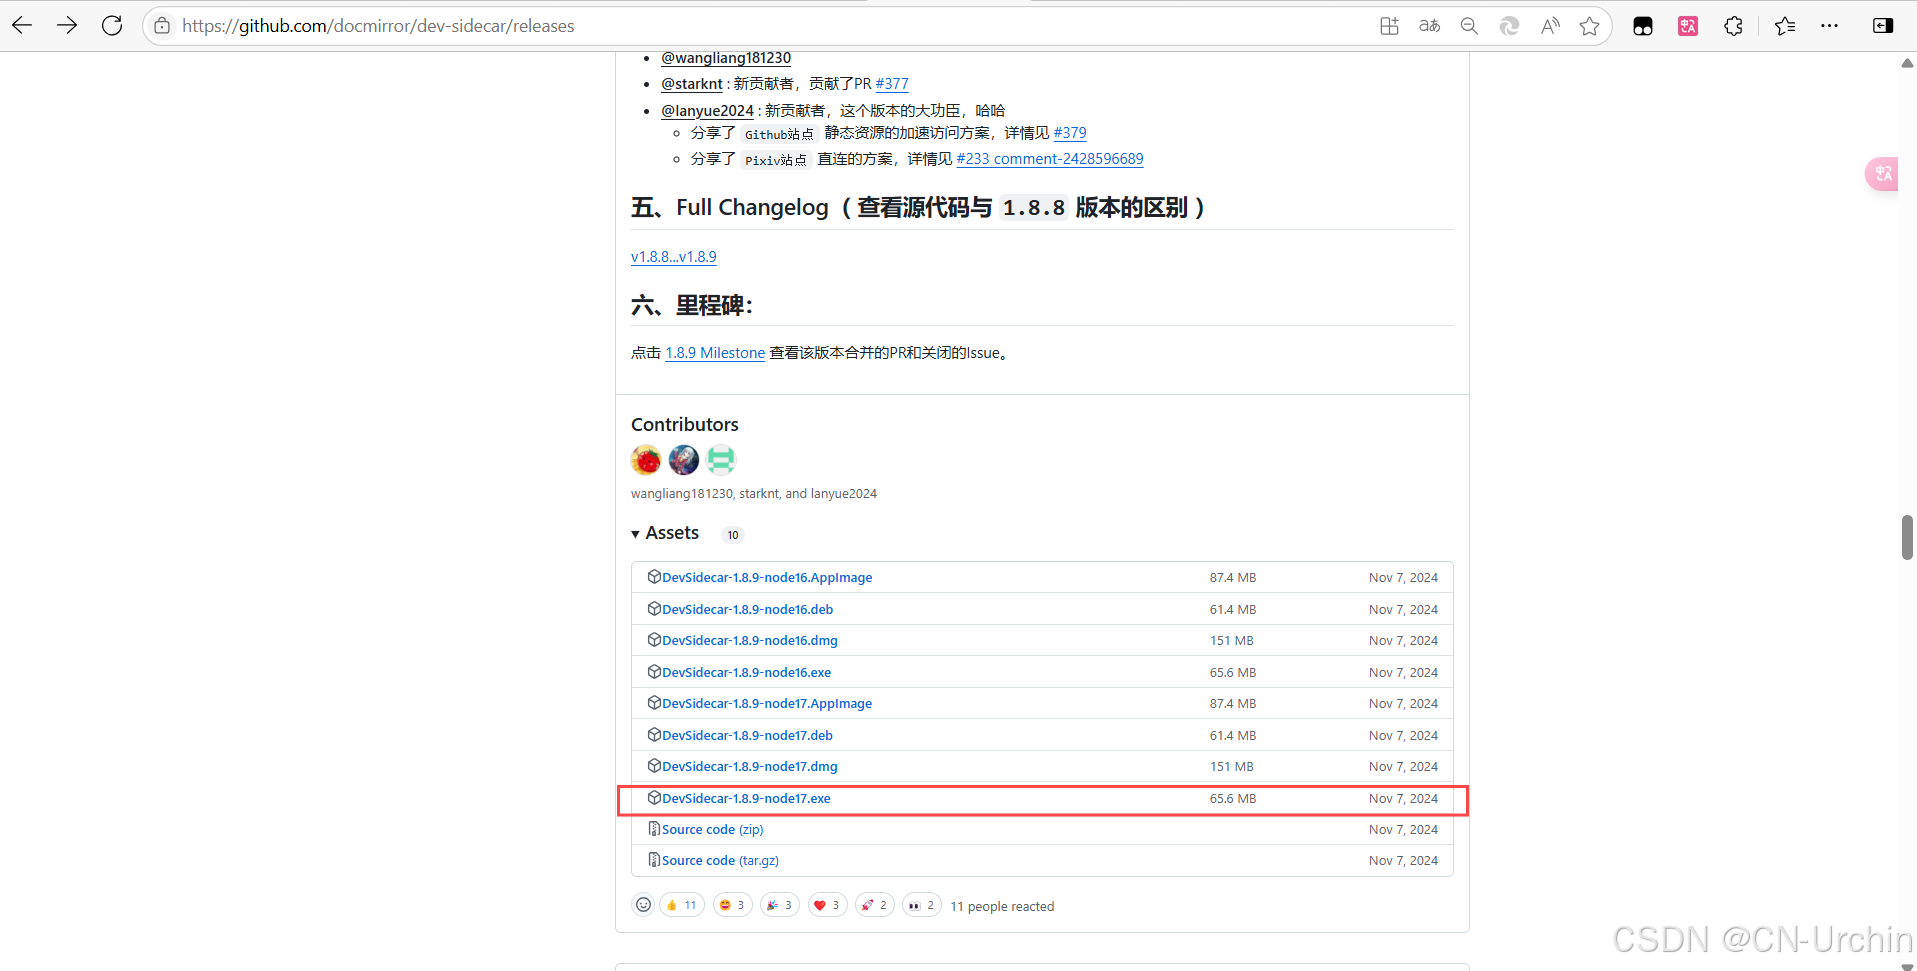This screenshot has width=1917, height=971.
Task: Download DevSidecar-1.8.9-node16.AppImage
Action: pyautogui.click(x=767, y=577)
